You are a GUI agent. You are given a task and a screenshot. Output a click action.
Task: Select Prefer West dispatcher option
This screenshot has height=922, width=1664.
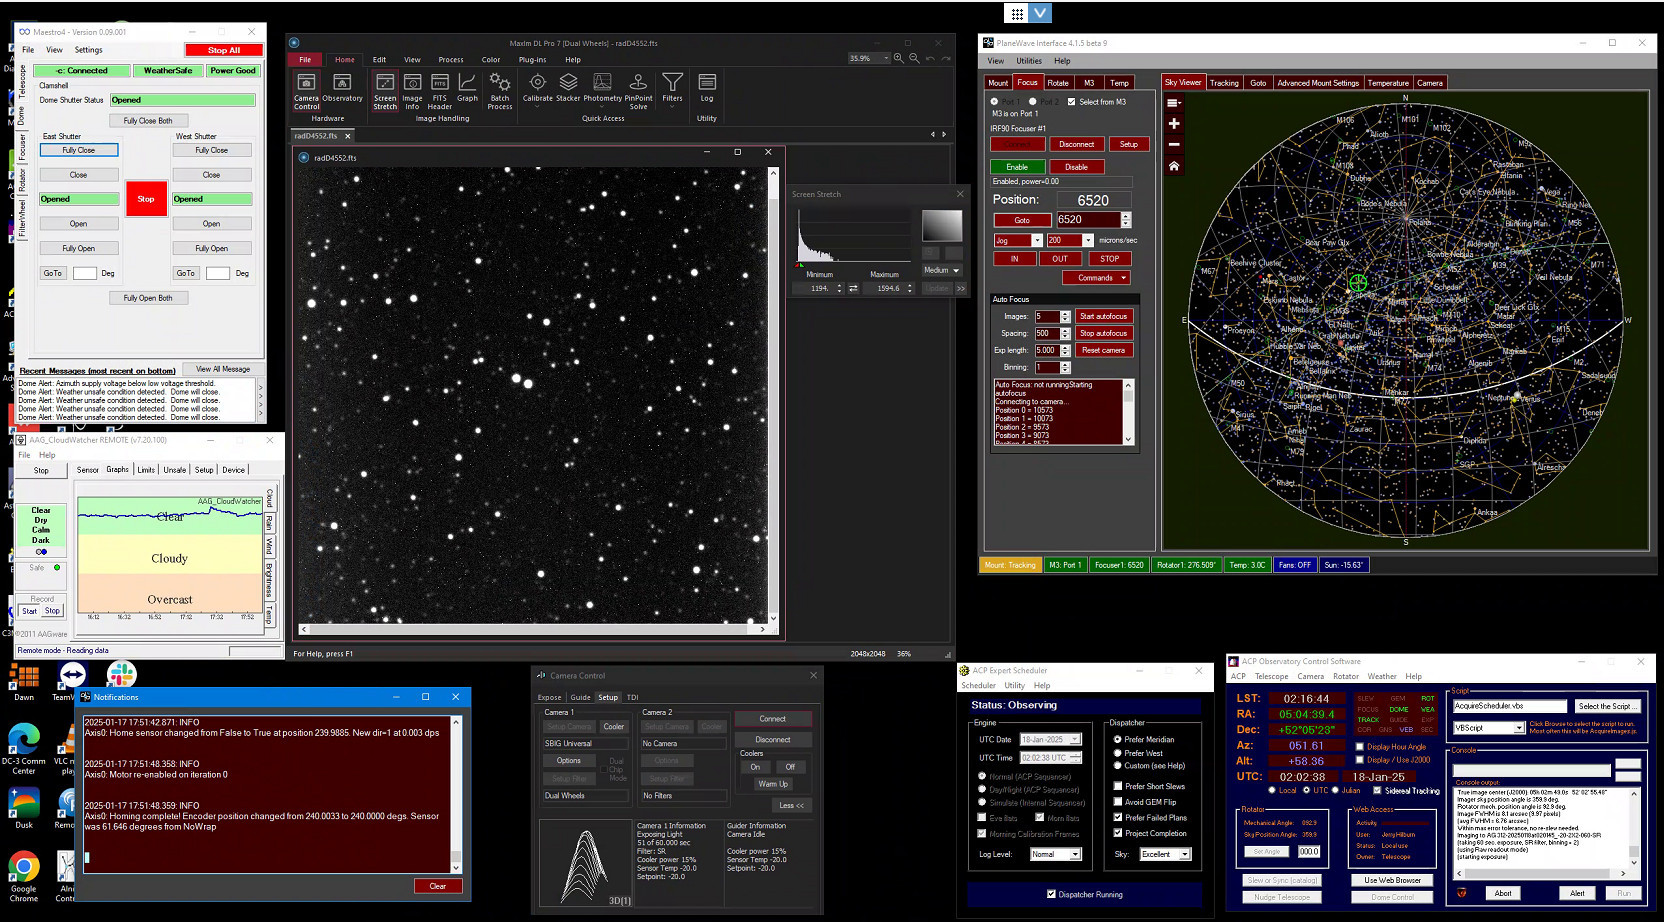(x=1118, y=753)
